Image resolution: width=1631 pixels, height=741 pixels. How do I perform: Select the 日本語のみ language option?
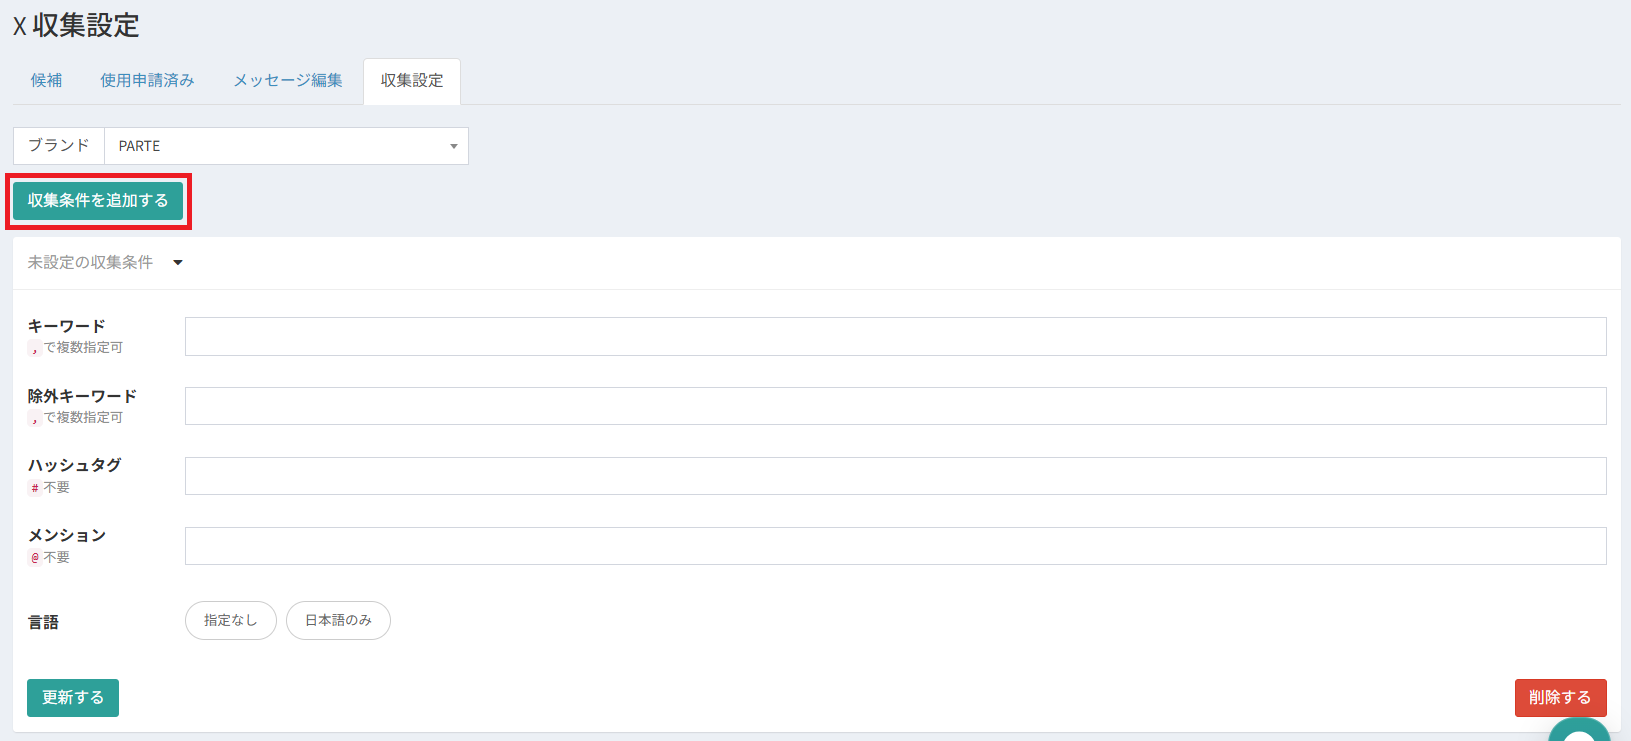coord(338,620)
